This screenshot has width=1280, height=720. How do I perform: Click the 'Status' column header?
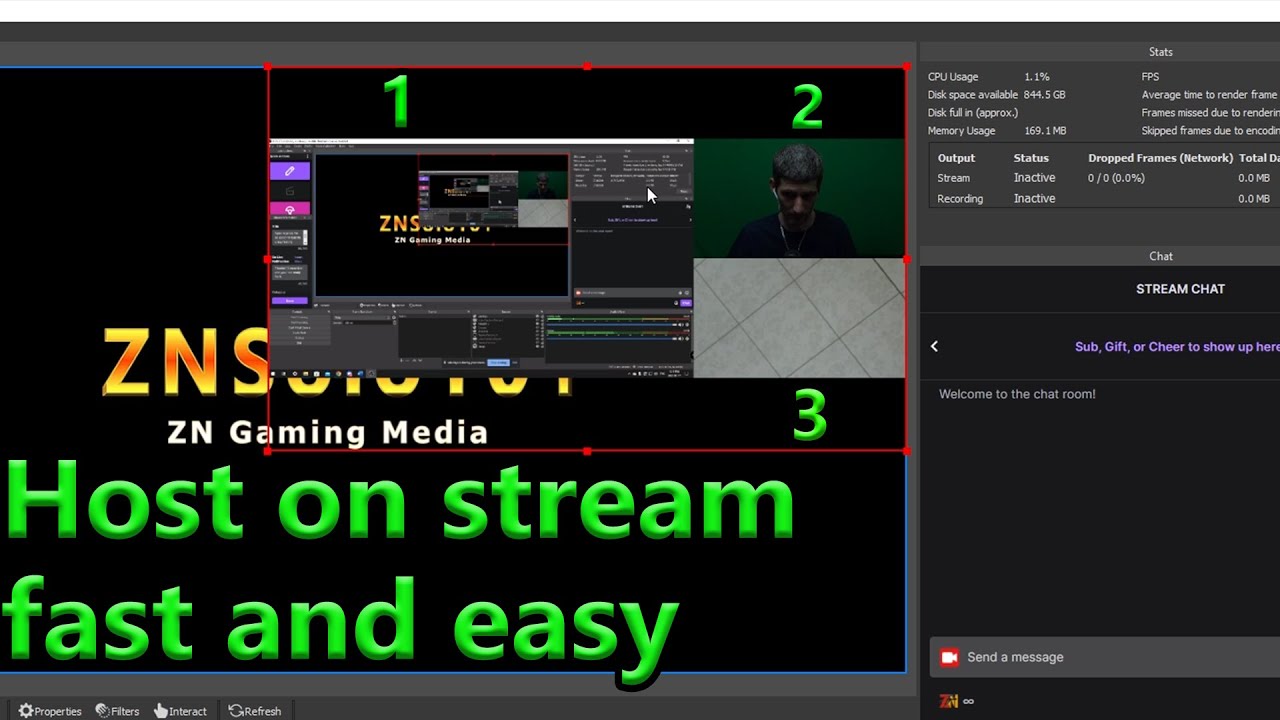pyautogui.click(x=1031, y=158)
